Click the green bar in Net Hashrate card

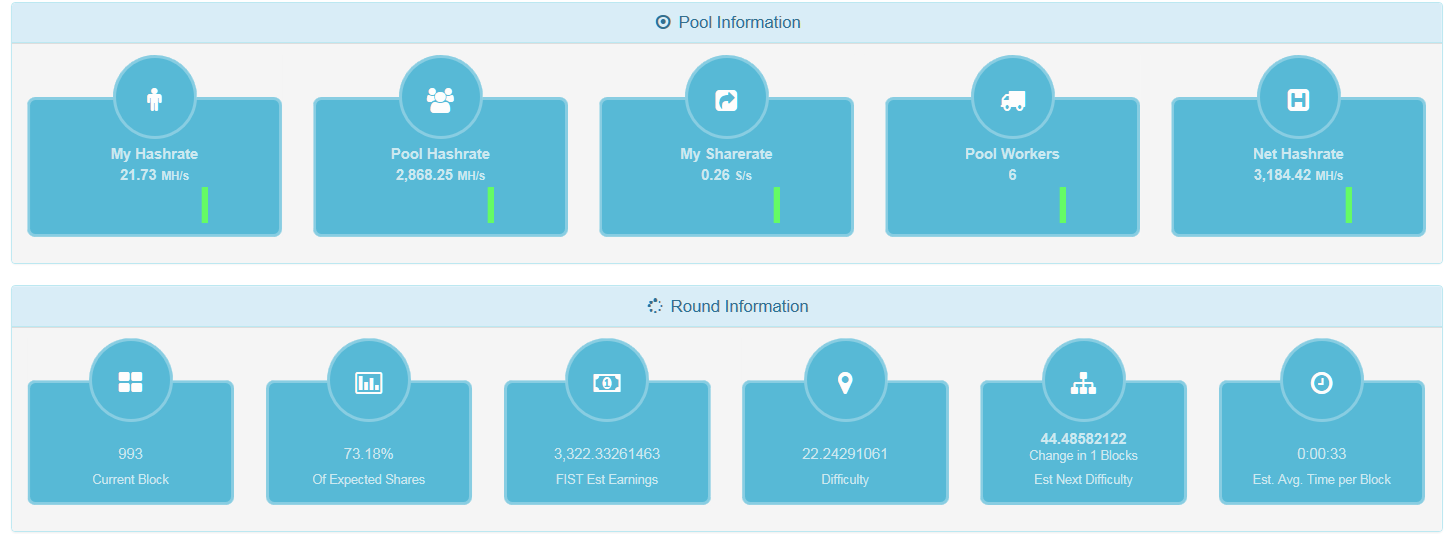point(1348,205)
